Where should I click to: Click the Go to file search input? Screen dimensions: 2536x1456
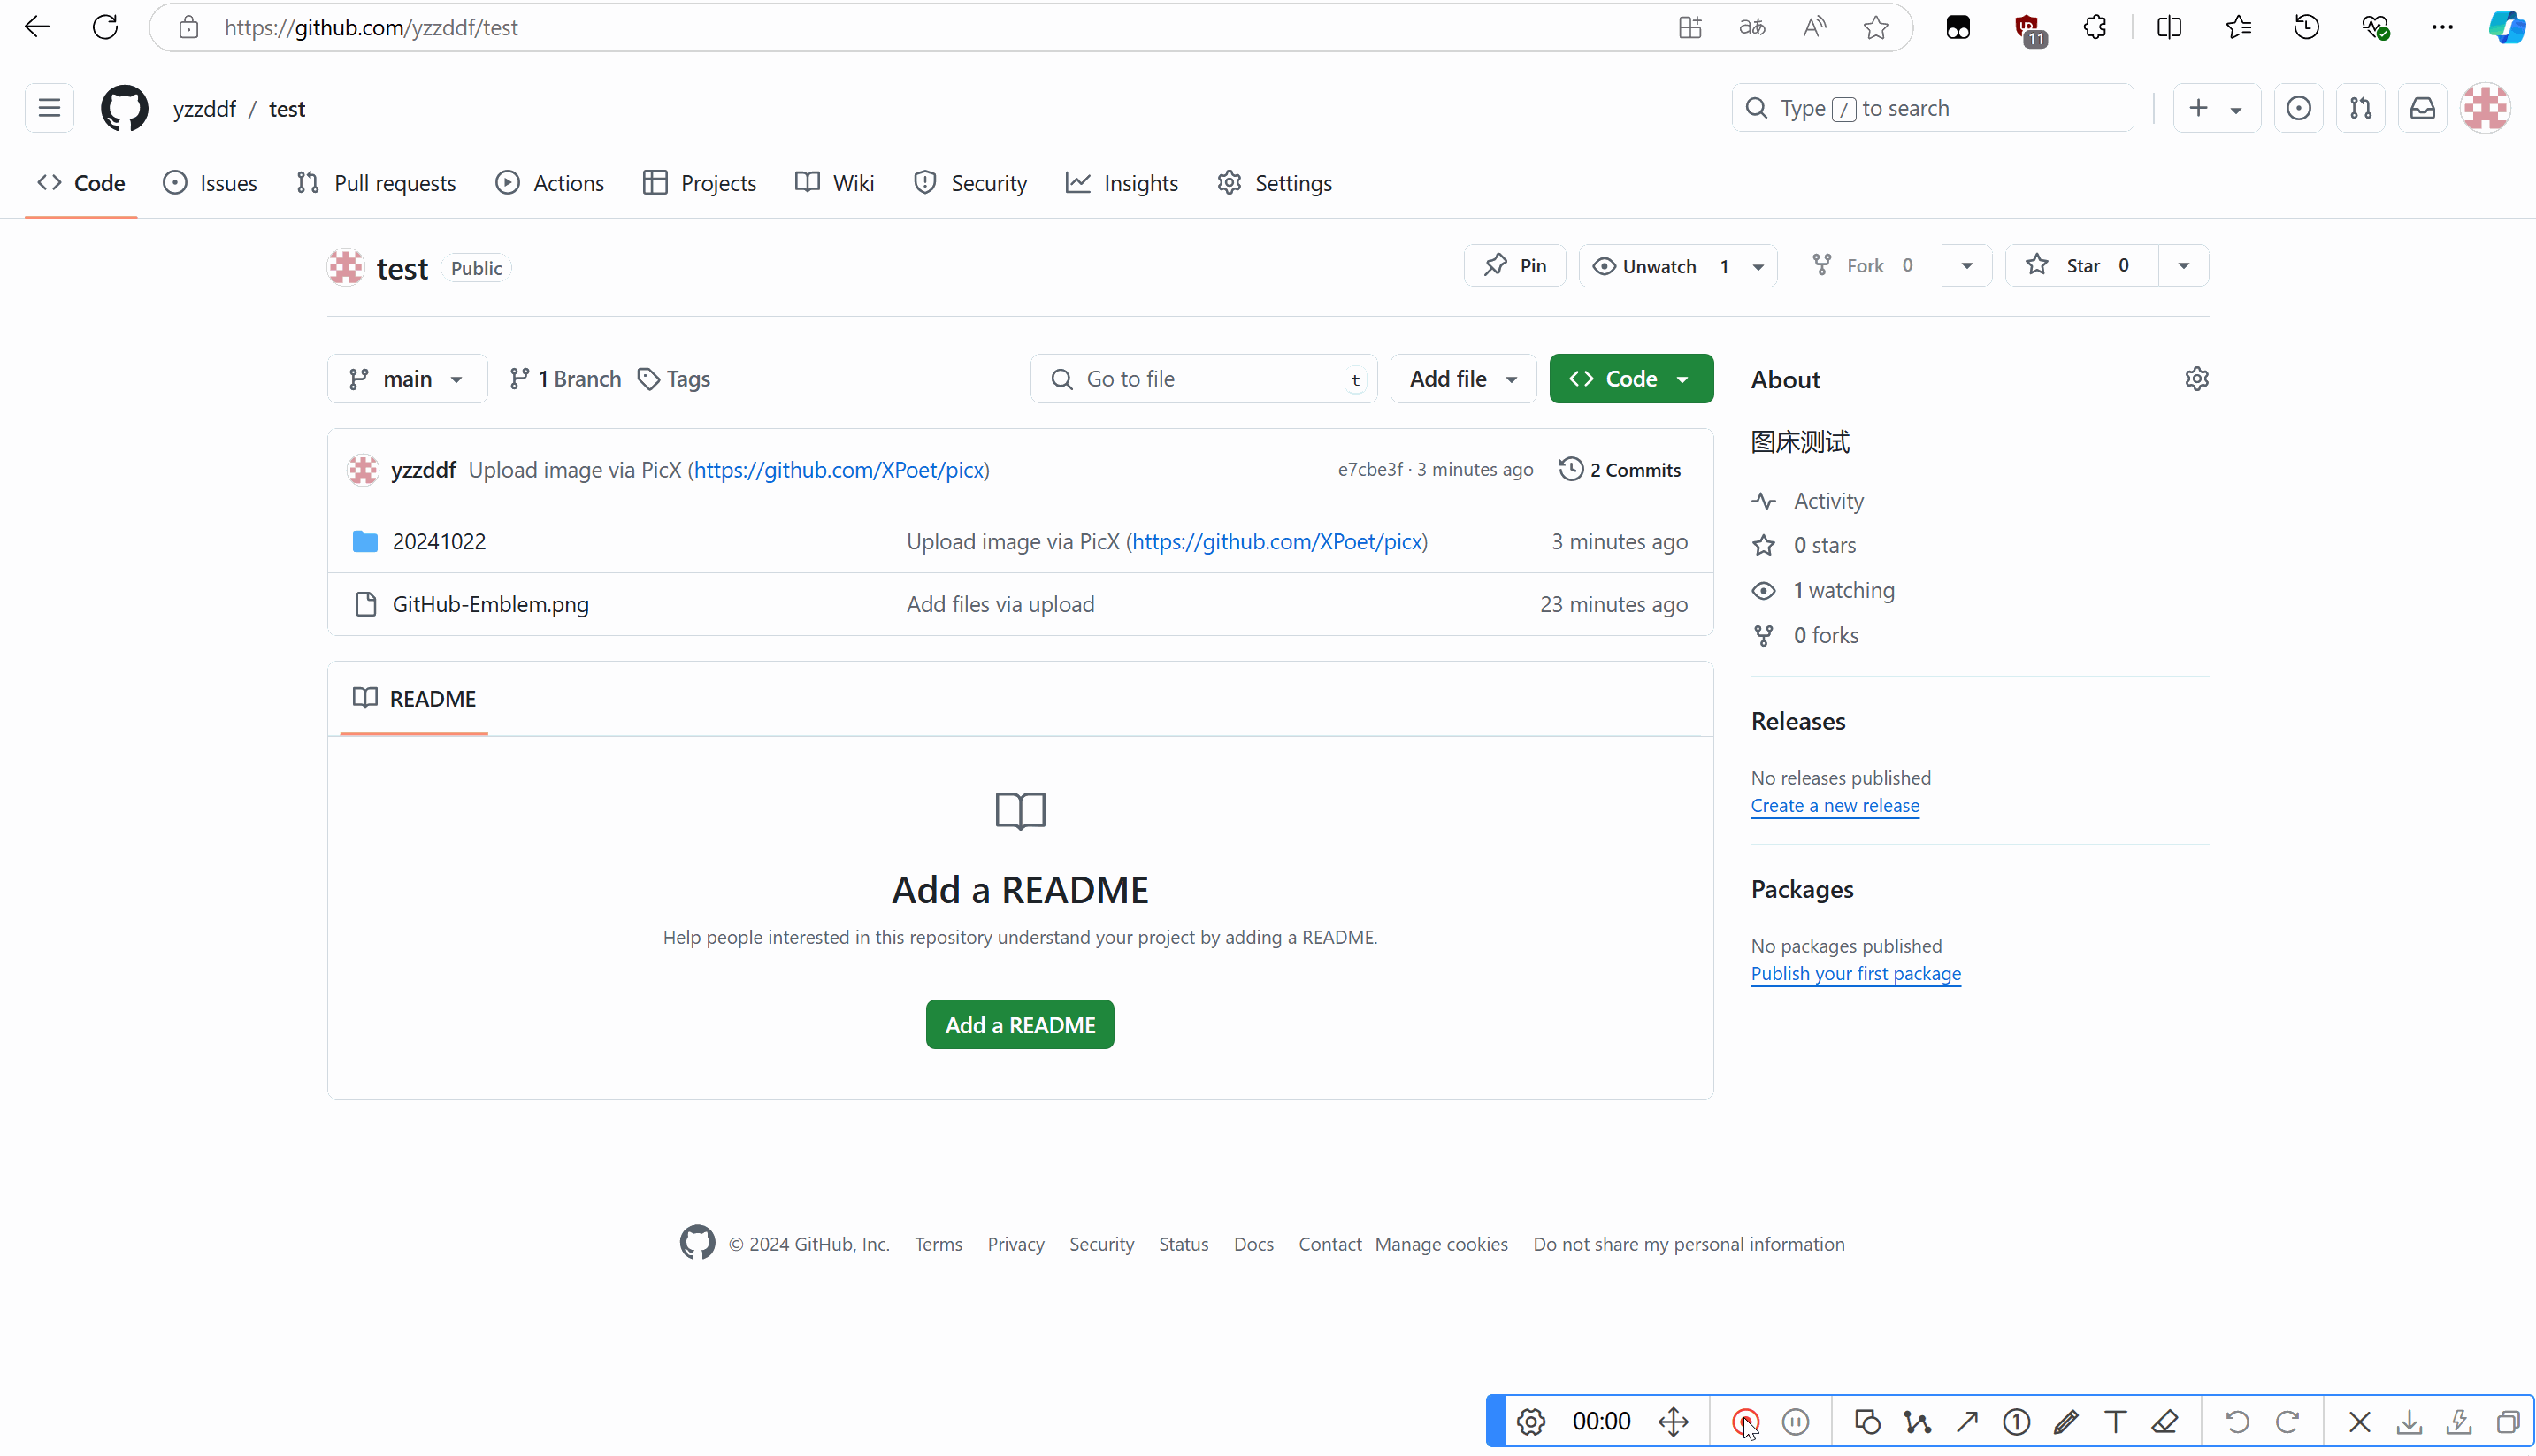pos(1206,378)
